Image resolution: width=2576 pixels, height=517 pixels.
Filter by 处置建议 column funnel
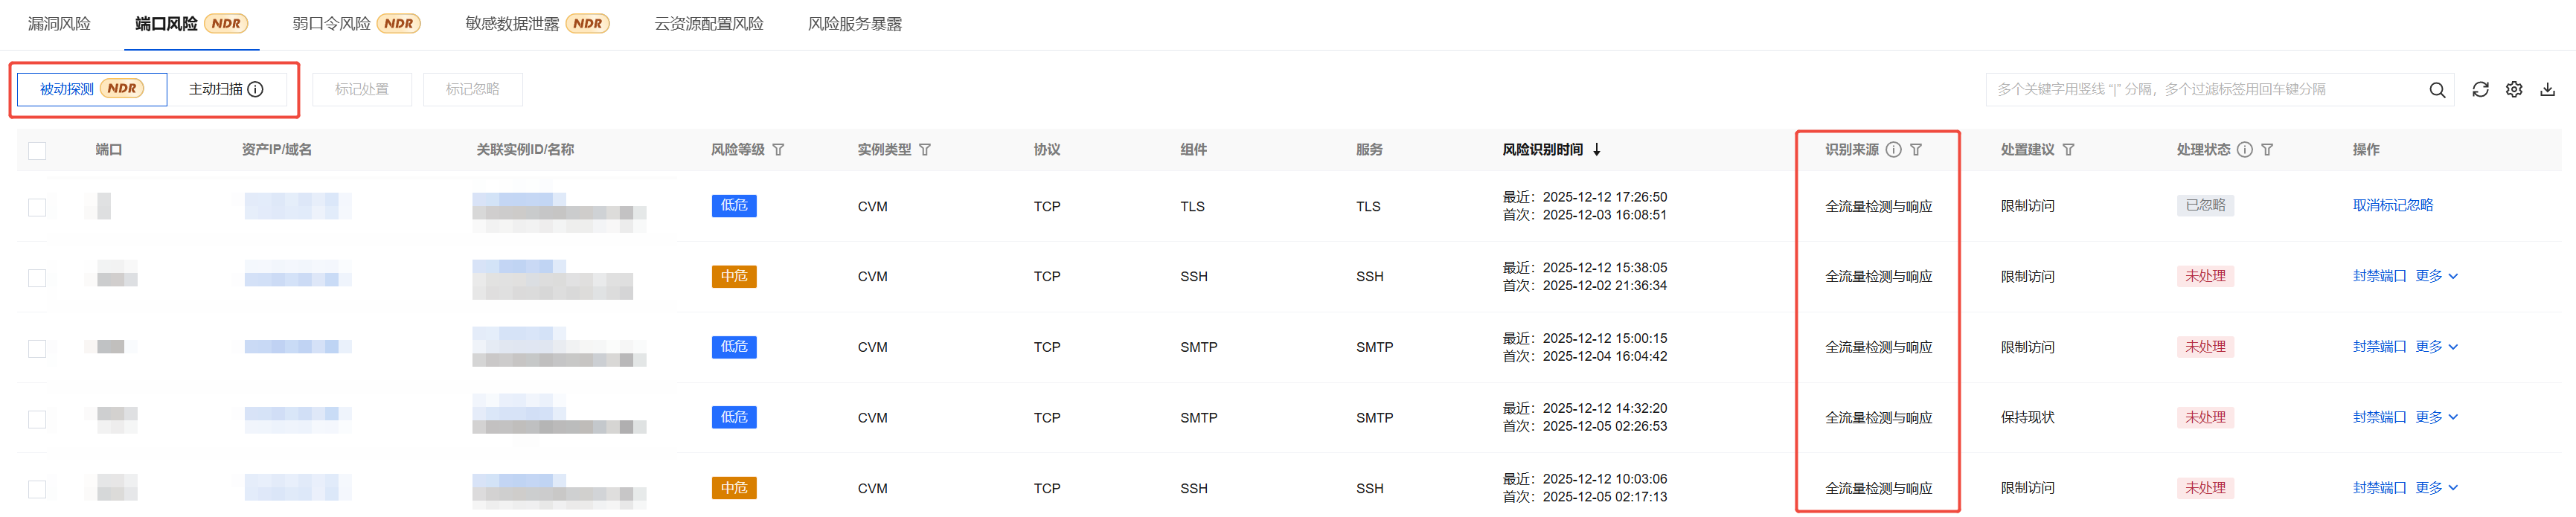tap(2068, 150)
